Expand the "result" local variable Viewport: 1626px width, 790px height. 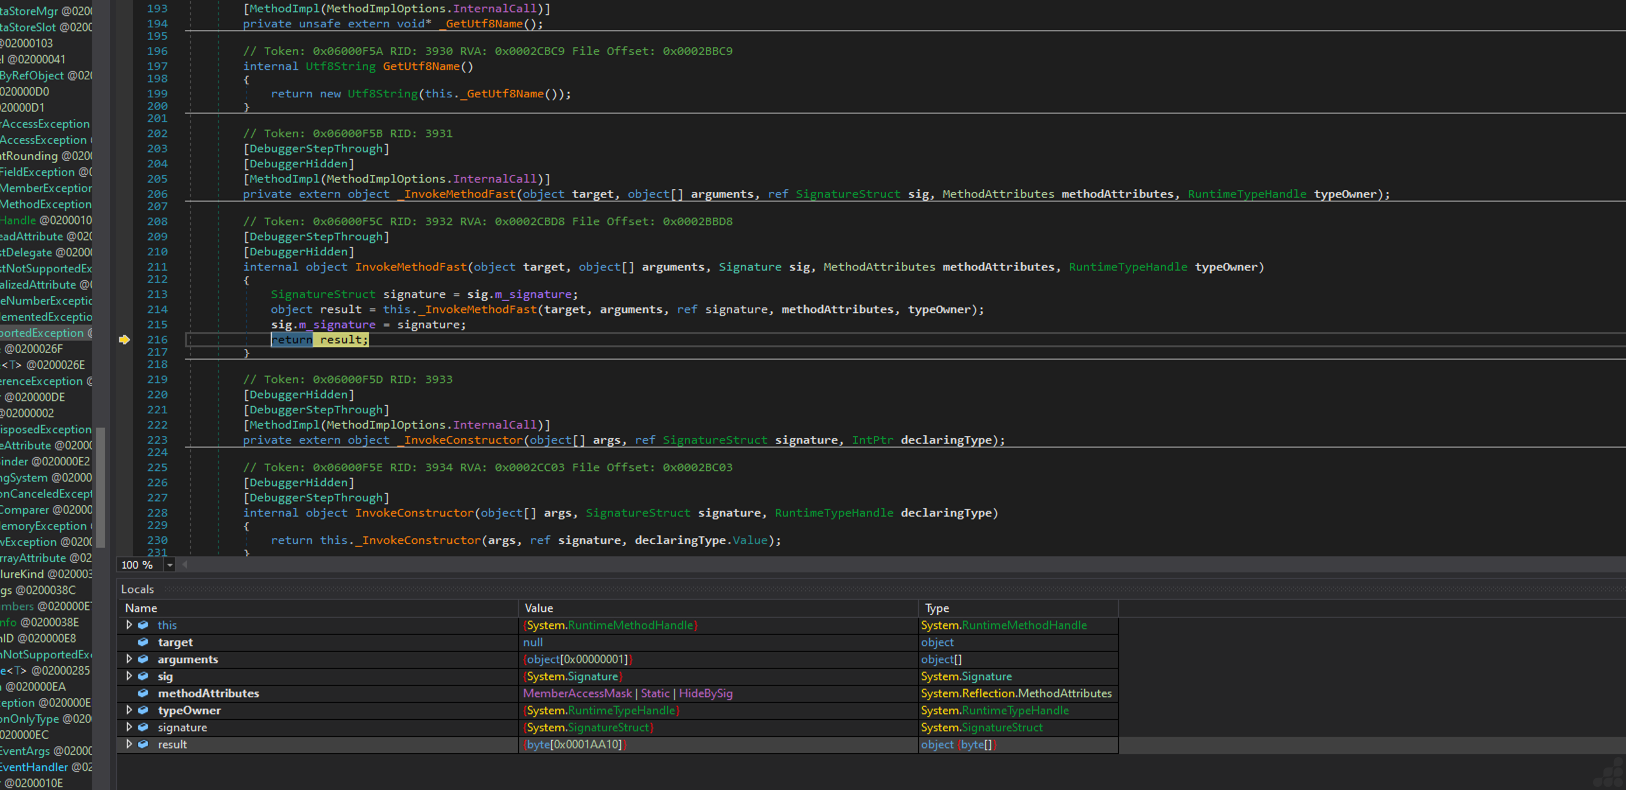tap(129, 744)
